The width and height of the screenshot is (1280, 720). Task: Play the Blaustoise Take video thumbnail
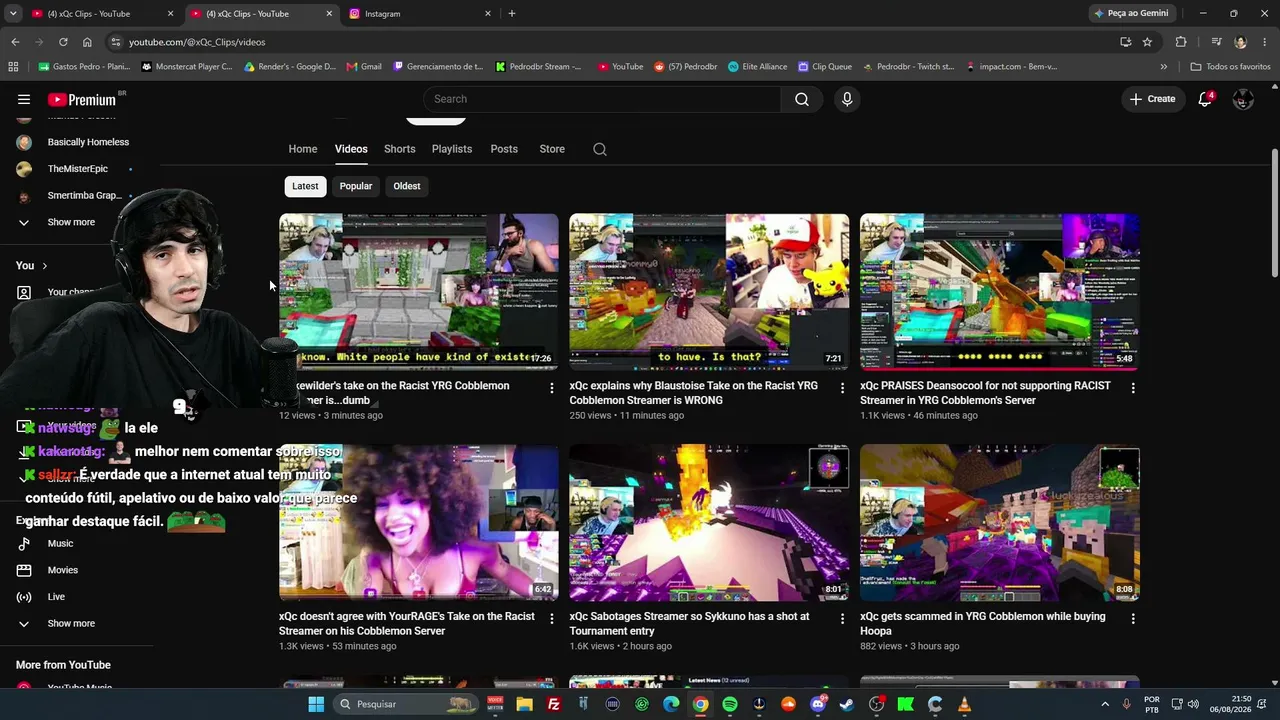[x=709, y=292]
